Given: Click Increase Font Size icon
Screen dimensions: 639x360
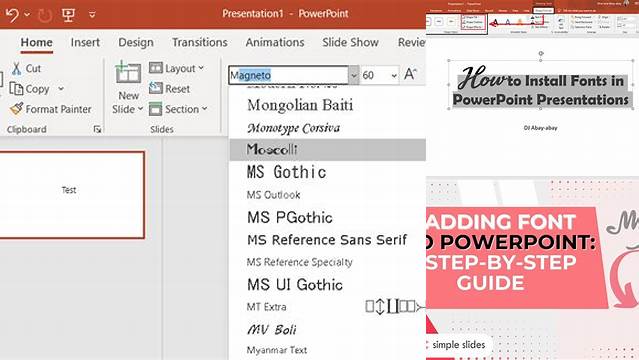Looking at the screenshot, I should pyautogui.click(x=410, y=74).
